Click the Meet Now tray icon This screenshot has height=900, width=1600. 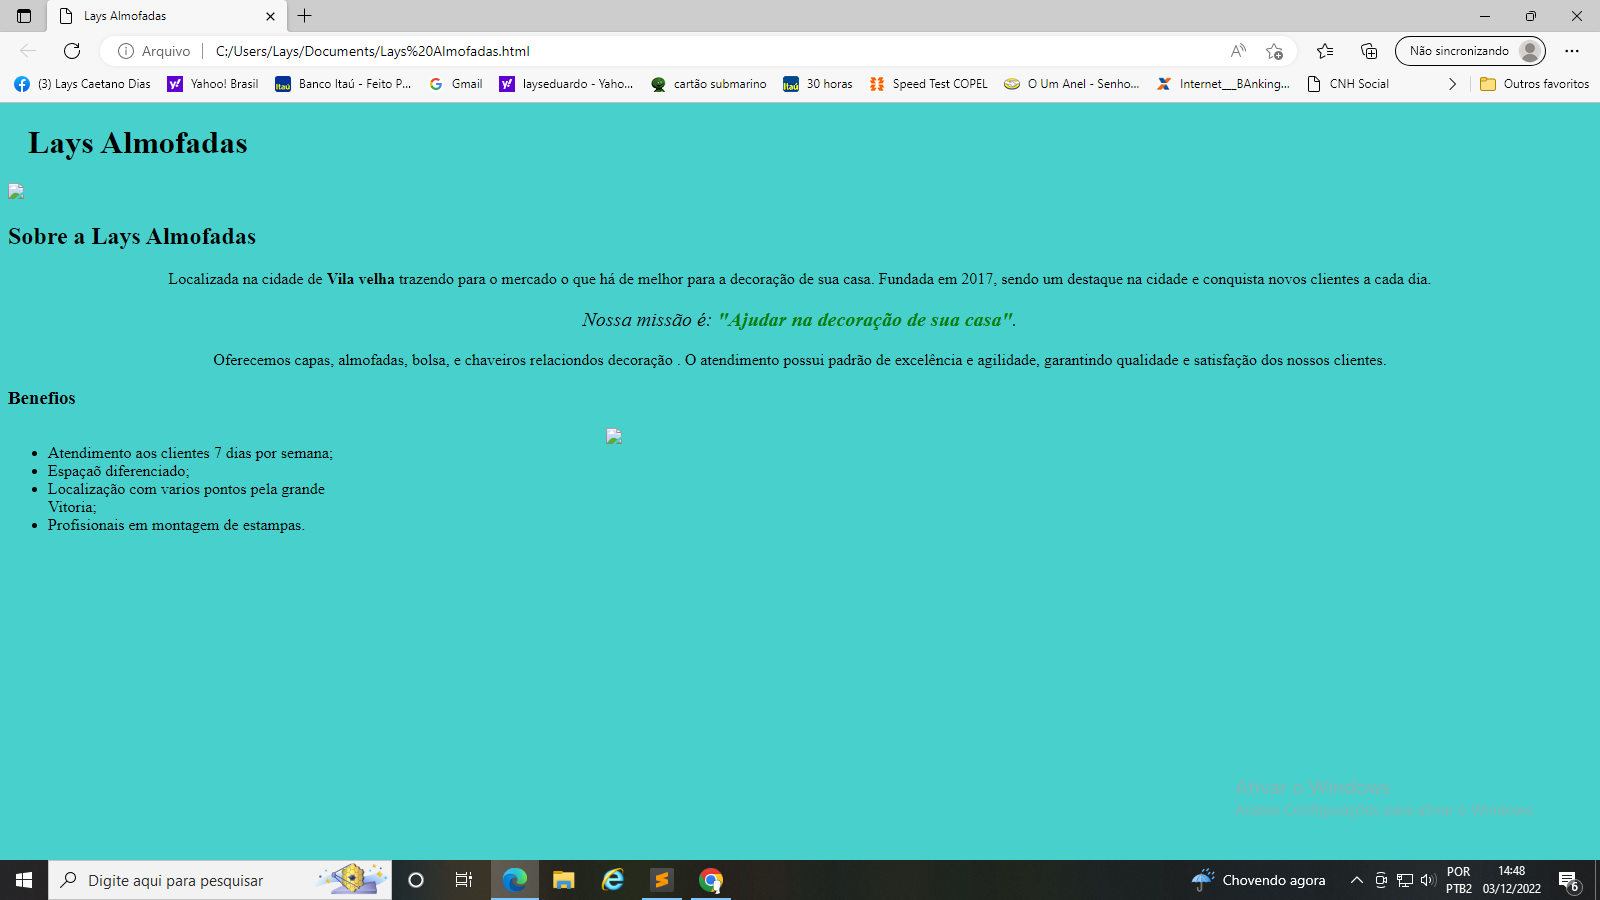1381,880
